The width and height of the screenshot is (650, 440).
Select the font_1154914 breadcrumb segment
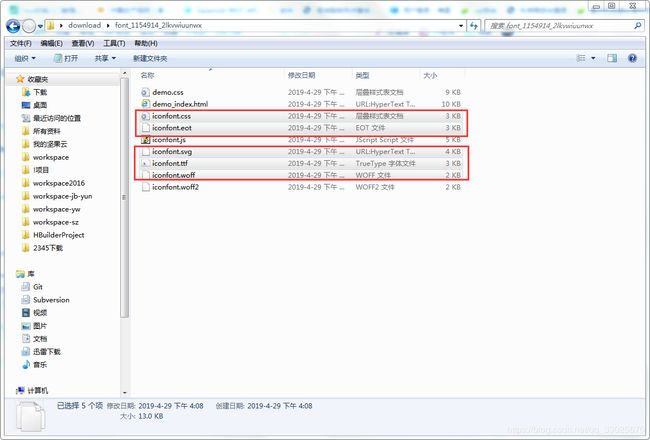(158, 25)
